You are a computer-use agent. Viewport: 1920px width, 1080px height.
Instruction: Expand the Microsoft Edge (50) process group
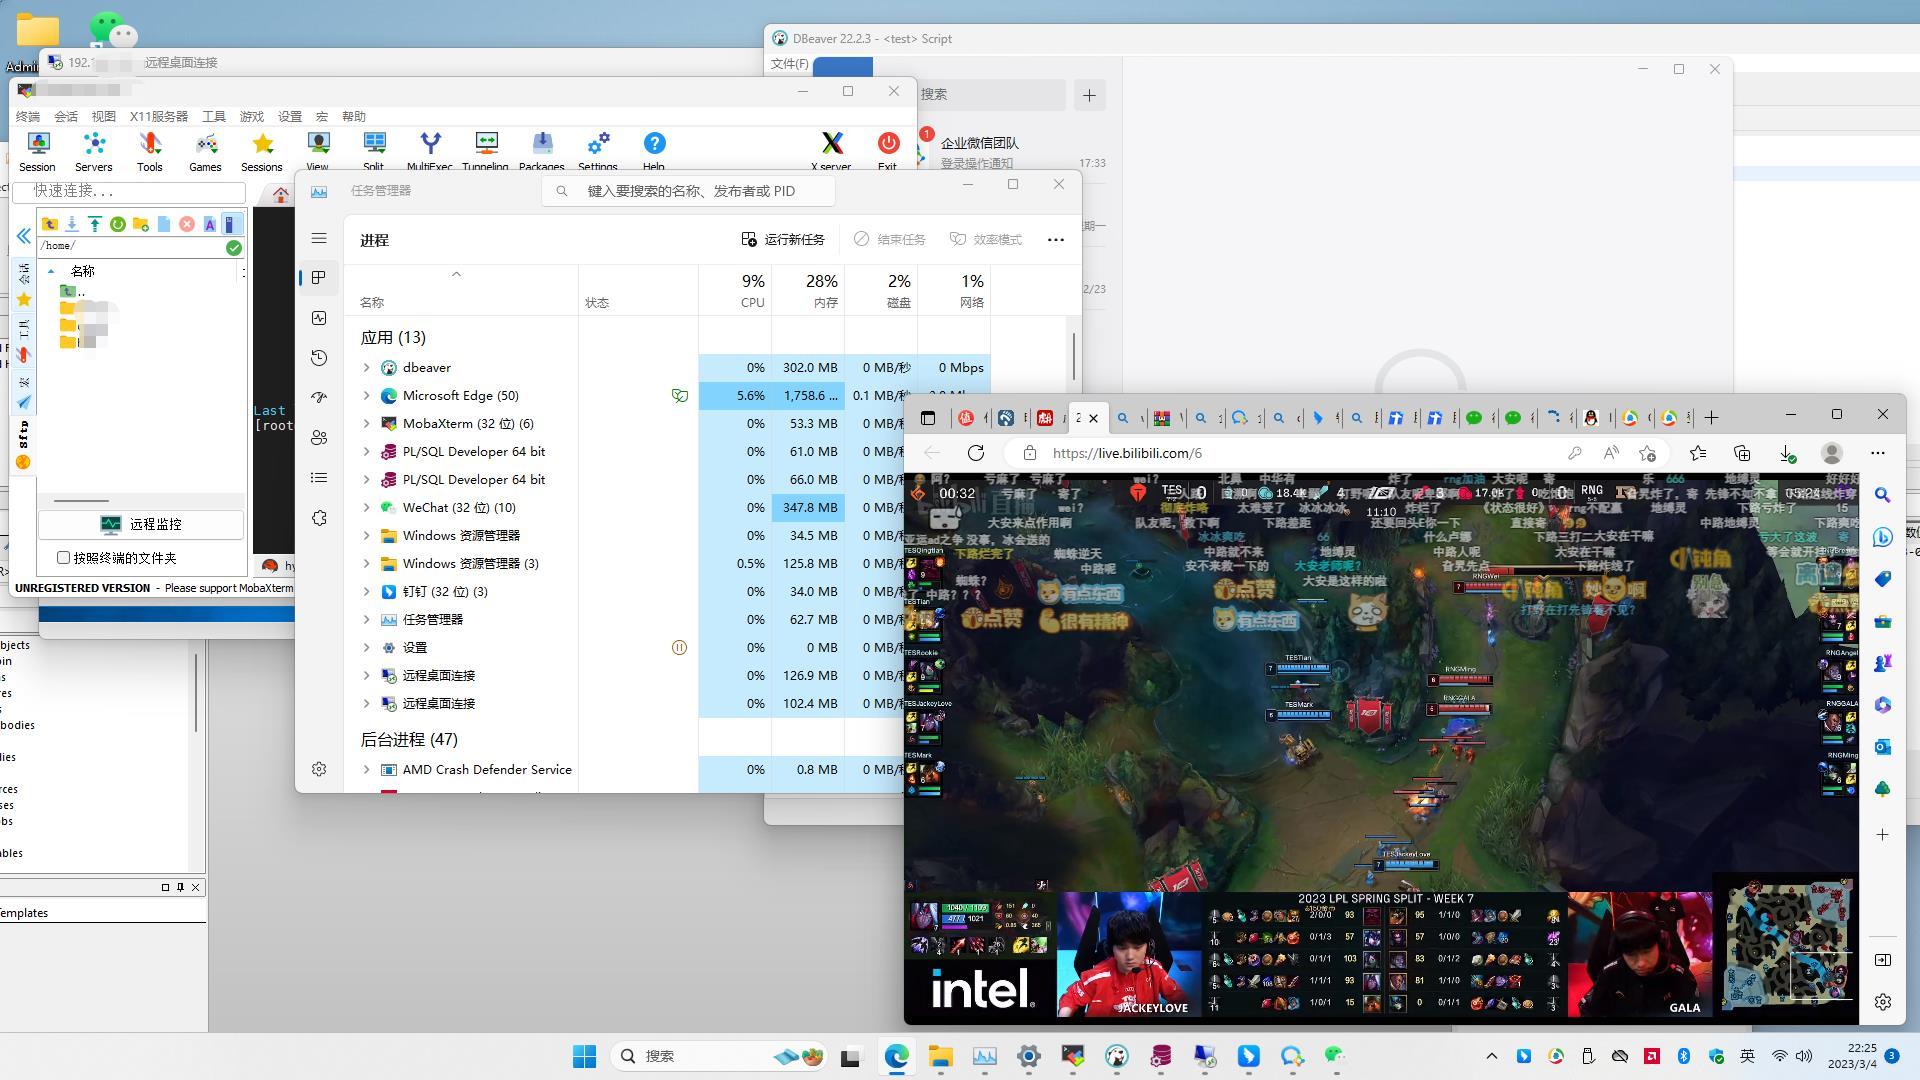(366, 395)
